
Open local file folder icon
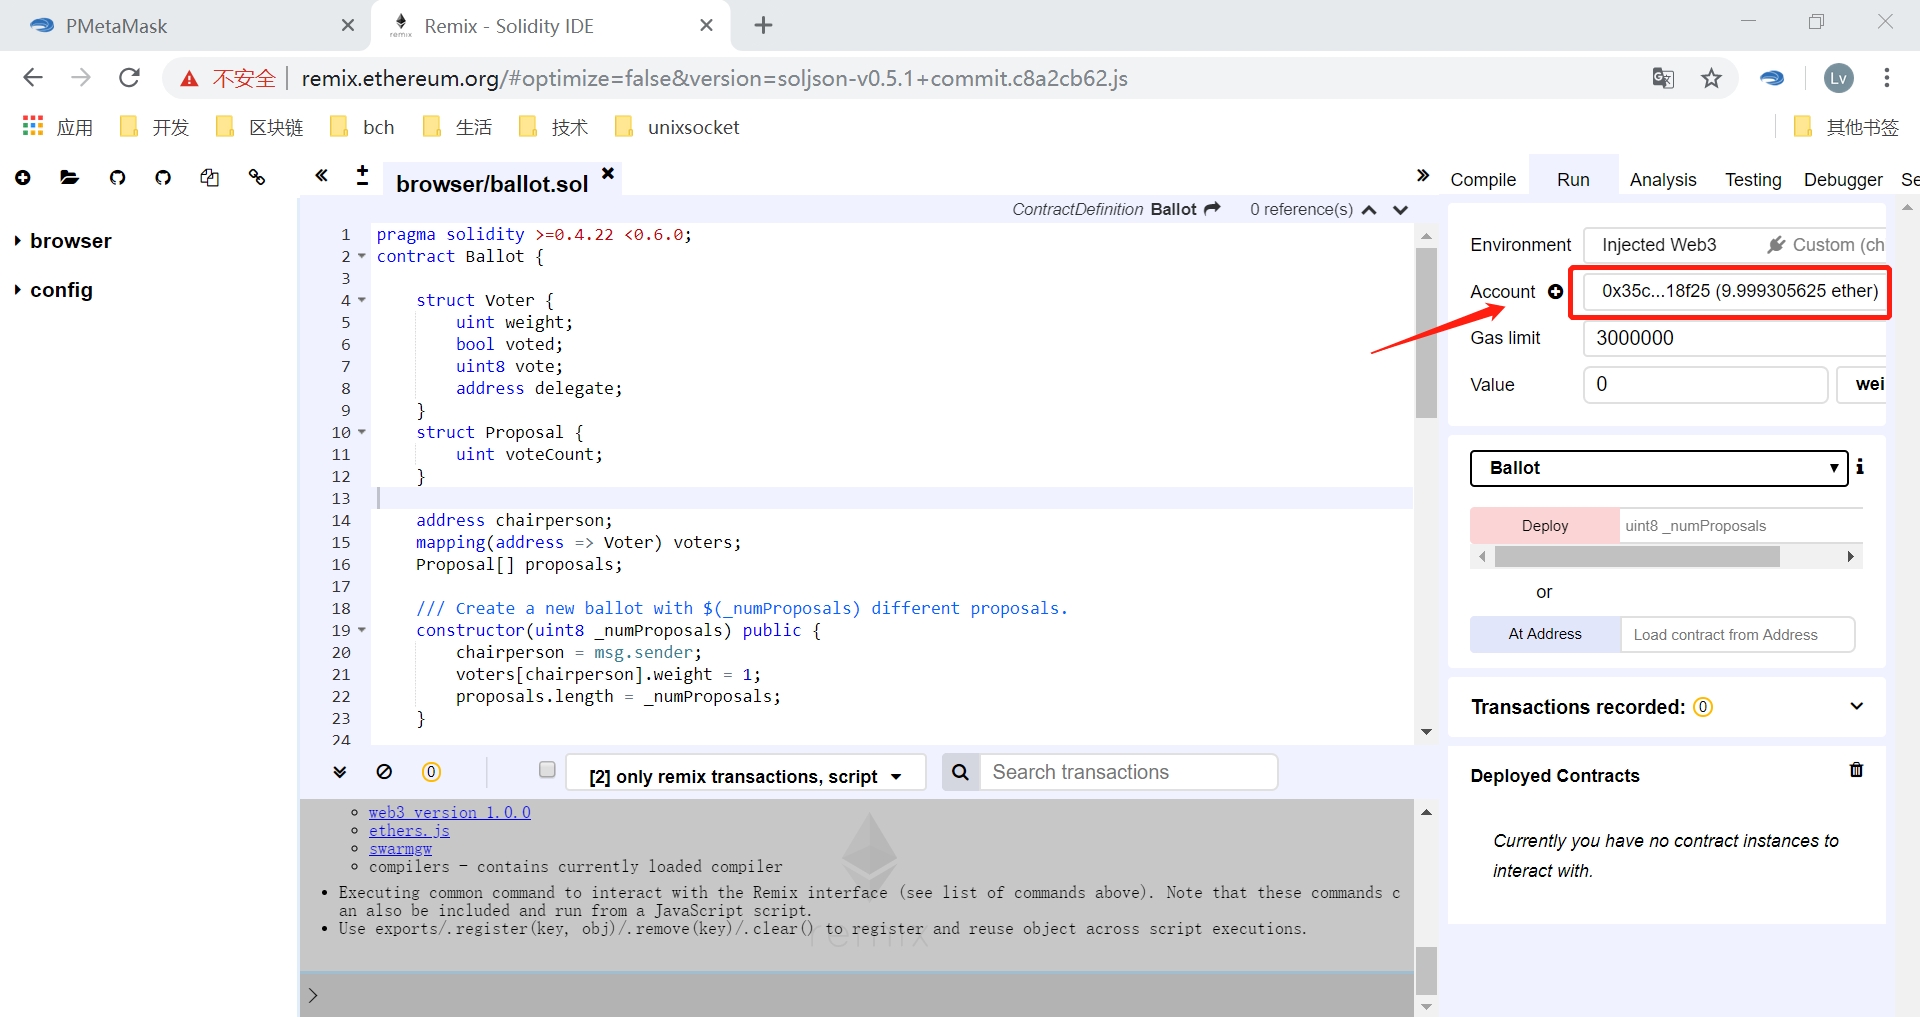tap(69, 178)
